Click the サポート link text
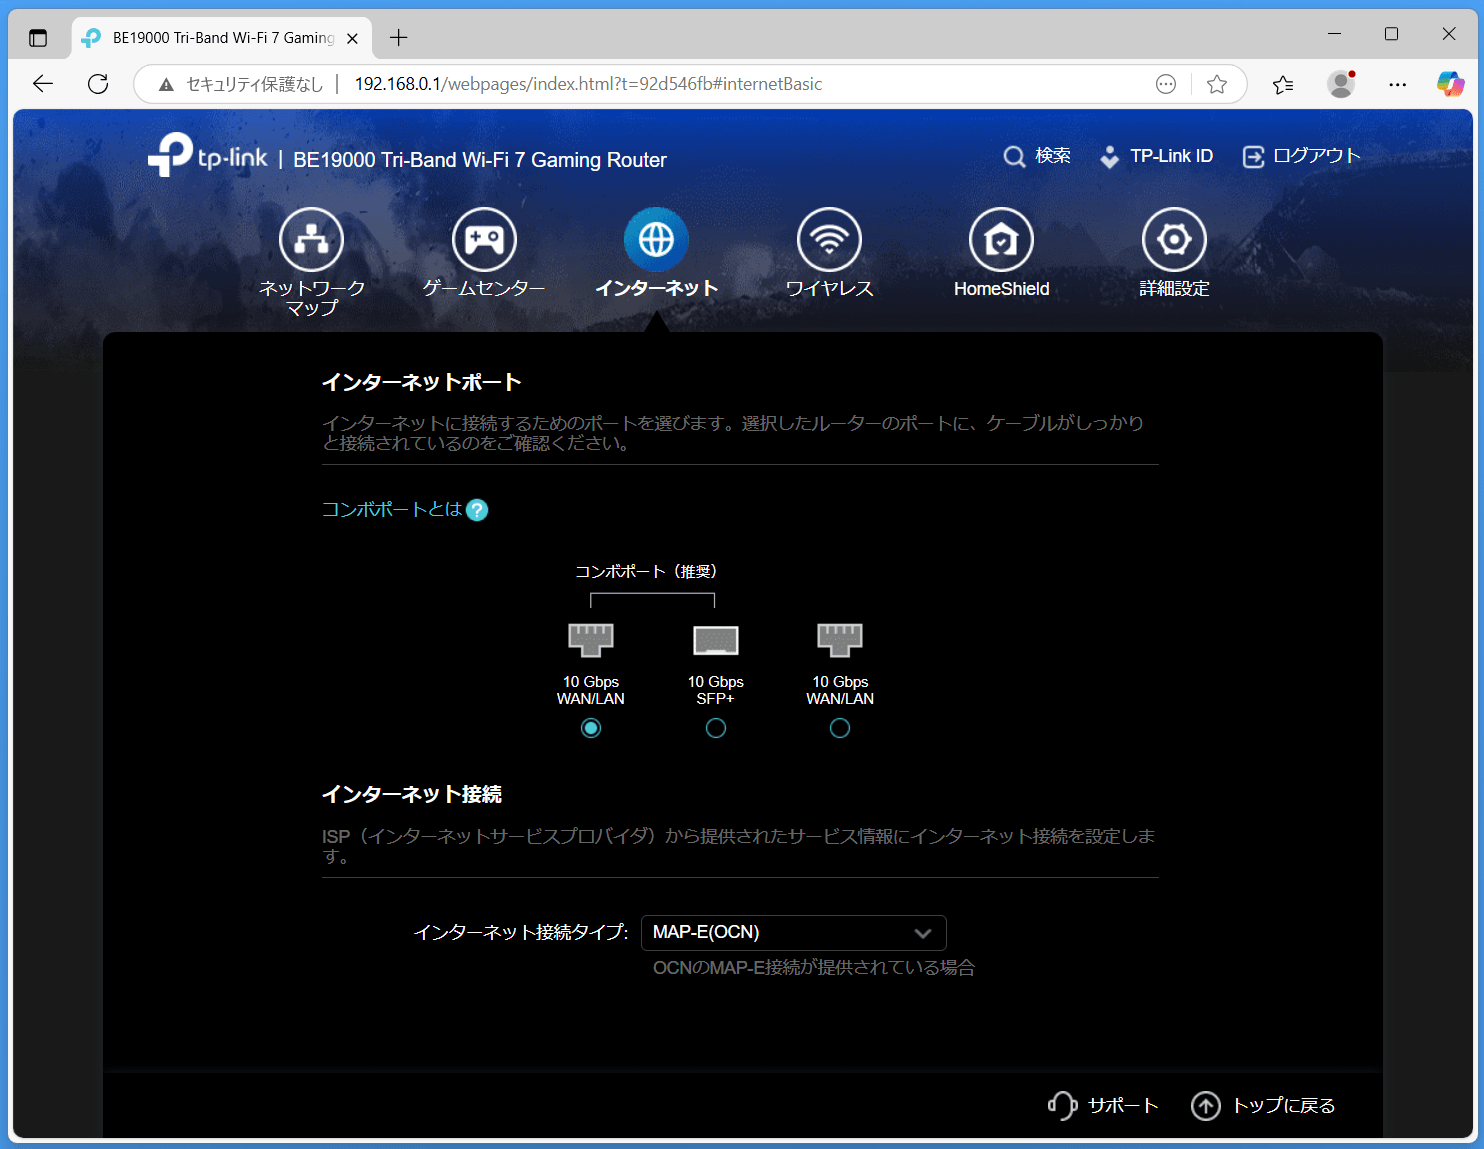 1123,1105
